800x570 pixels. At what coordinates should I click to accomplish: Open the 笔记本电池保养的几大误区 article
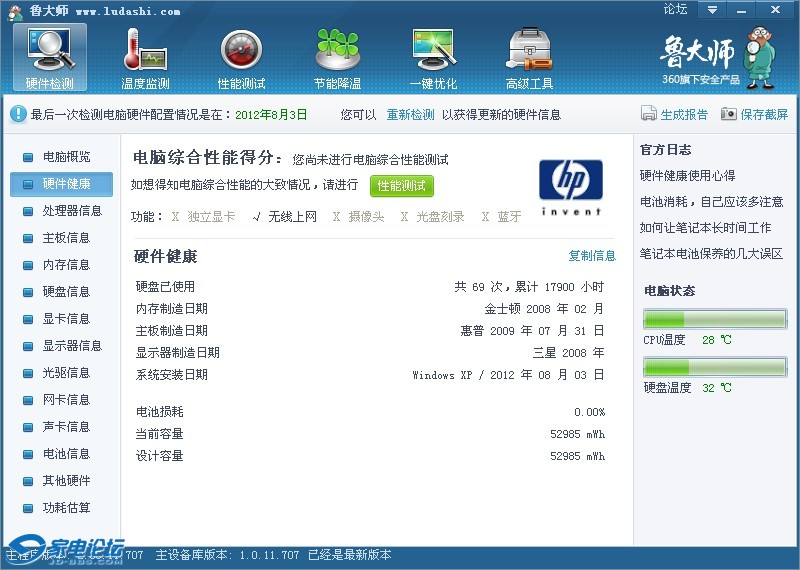coord(711,254)
